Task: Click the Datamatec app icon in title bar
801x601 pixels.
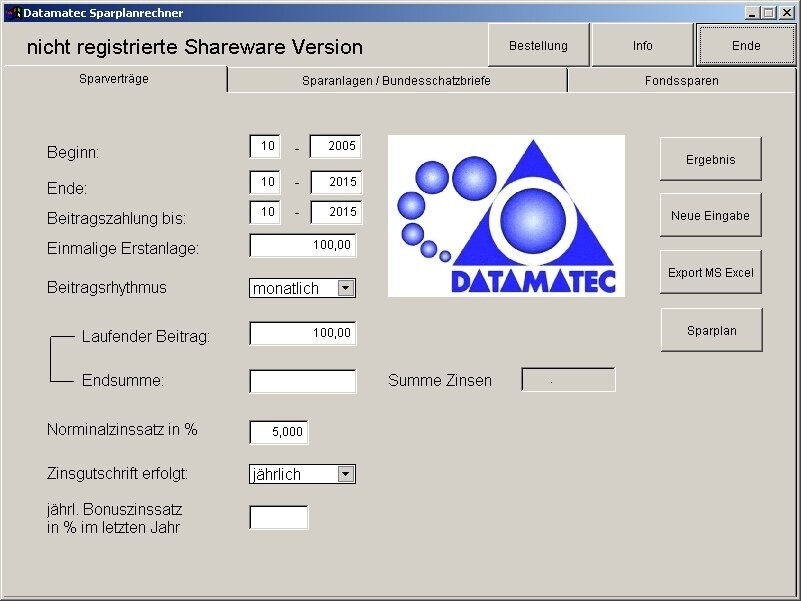Action: [13, 12]
